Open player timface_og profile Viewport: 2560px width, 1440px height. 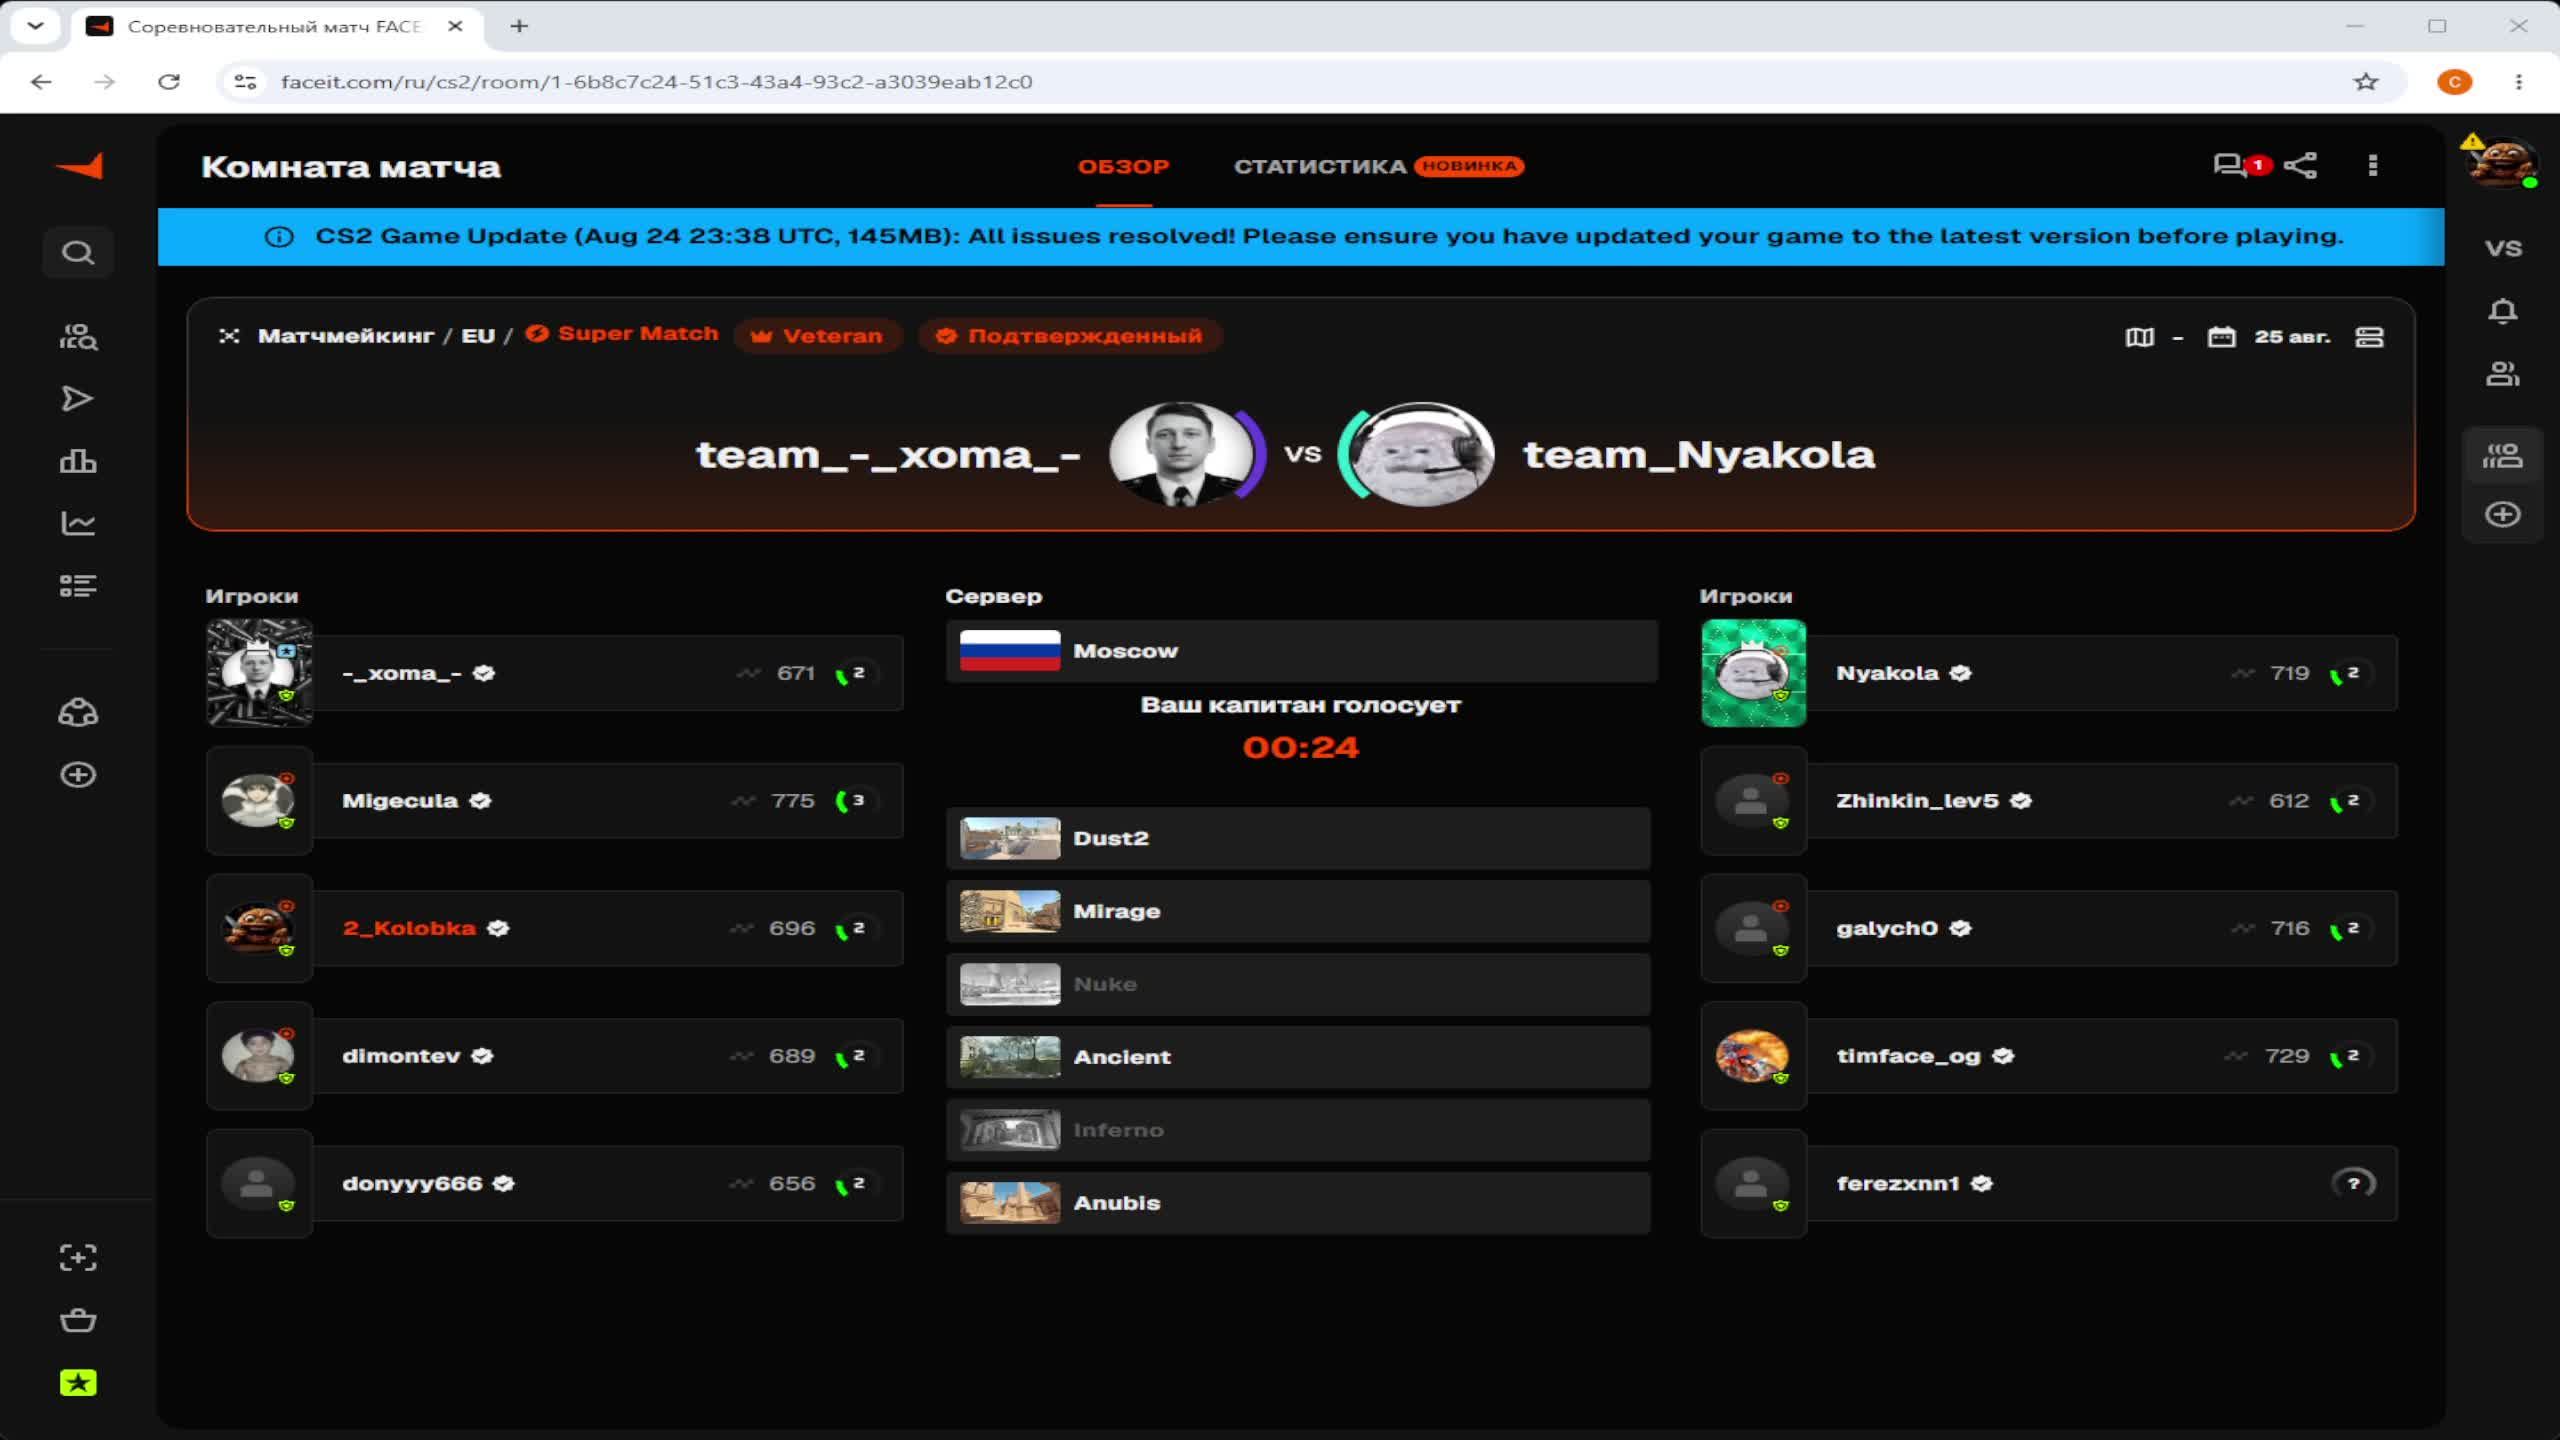point(2049,1056)
